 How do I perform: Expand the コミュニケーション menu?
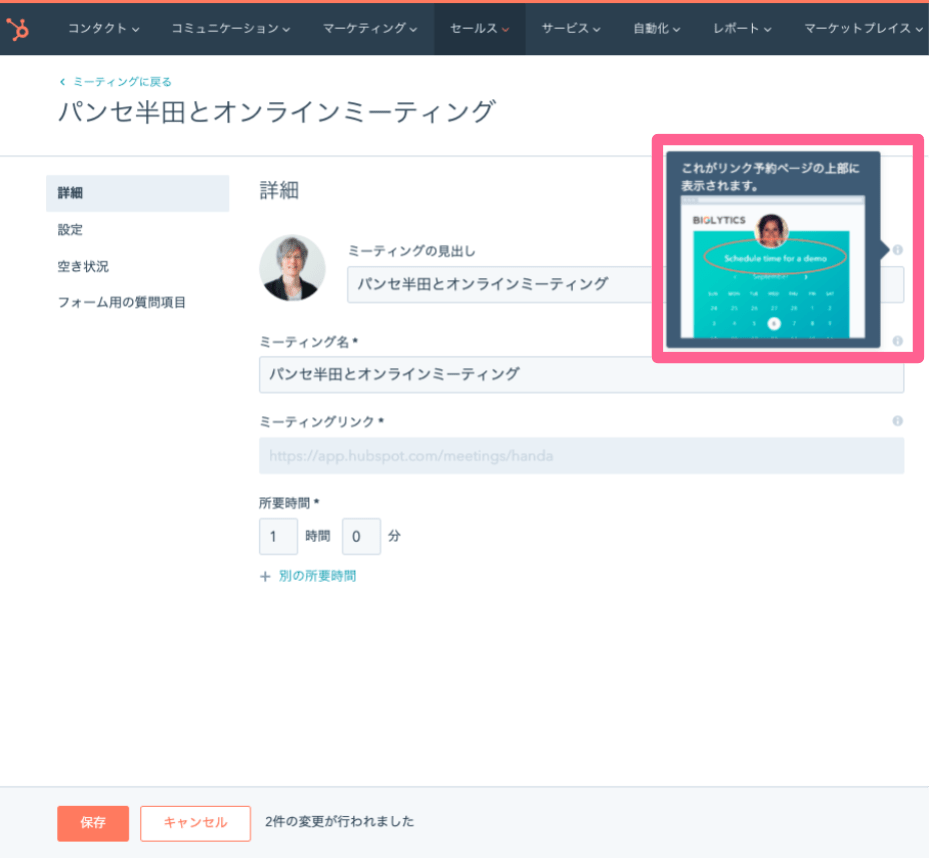tap(231, 29)
